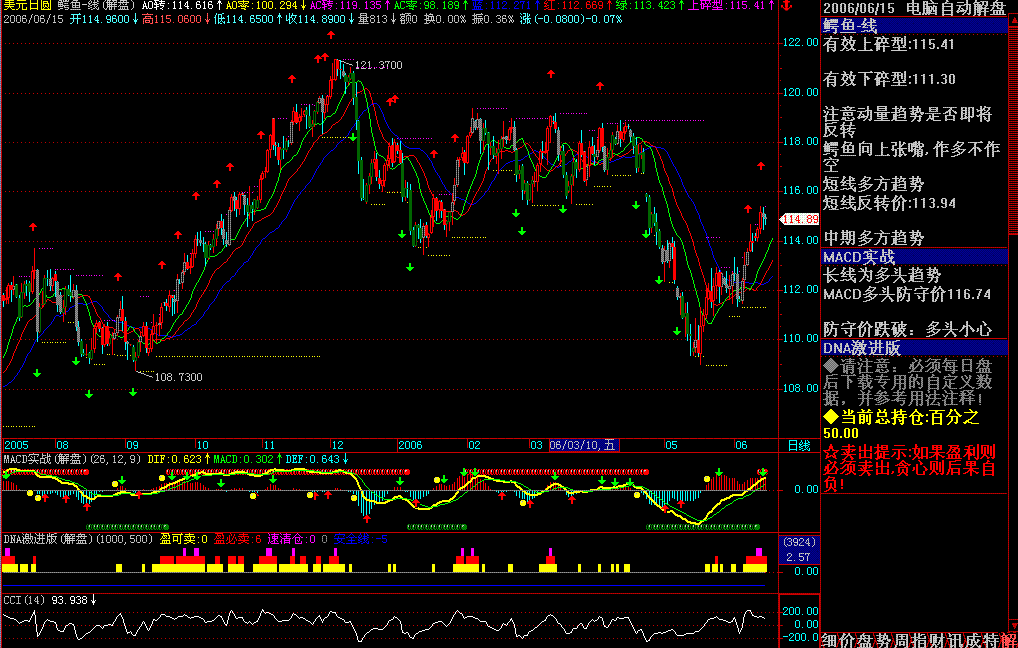The height and width of the screenshot is (648, 1018).
Task: Click the AC零:98.189 value
Action: (426, 5)
